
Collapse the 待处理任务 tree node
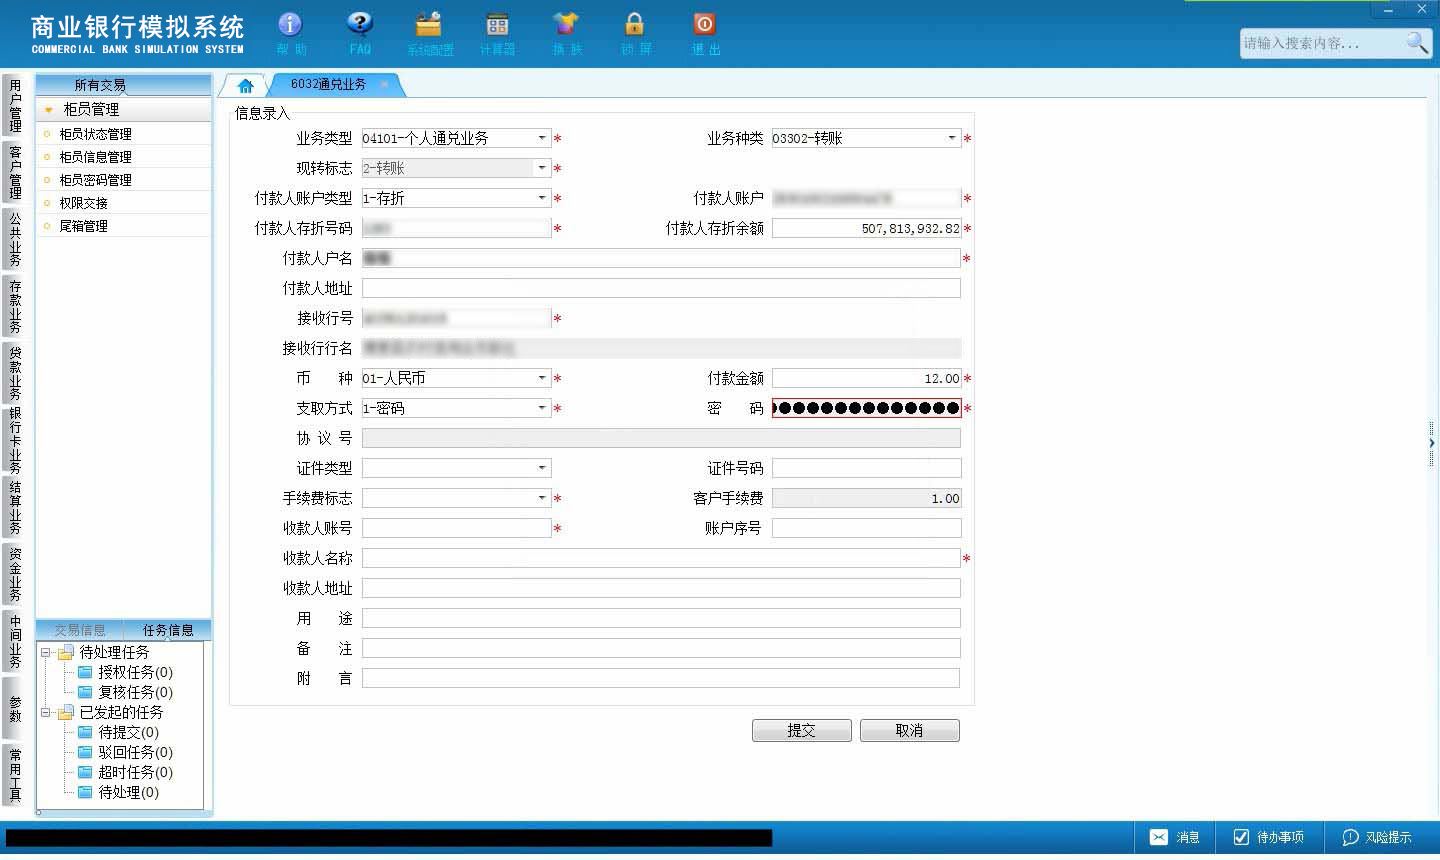pos(45,652)
